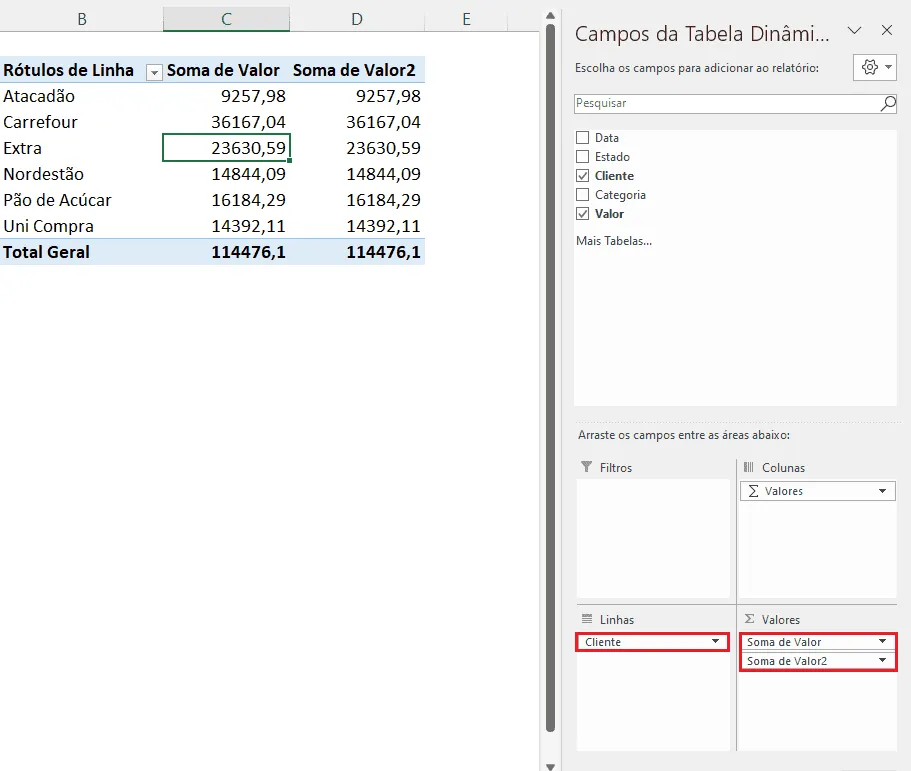The height and width of the screenshot is (771, 911).
Task: Check the Data field checkbox
Action: coord(582,138)
